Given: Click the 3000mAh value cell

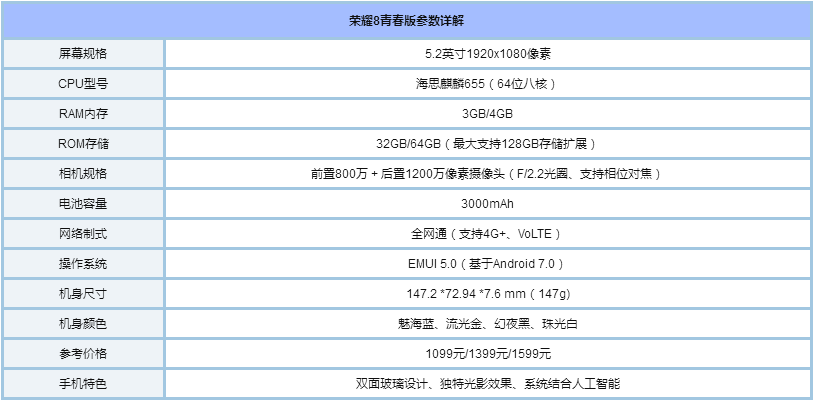Looking at the screenshot, I should coord(488,204).
